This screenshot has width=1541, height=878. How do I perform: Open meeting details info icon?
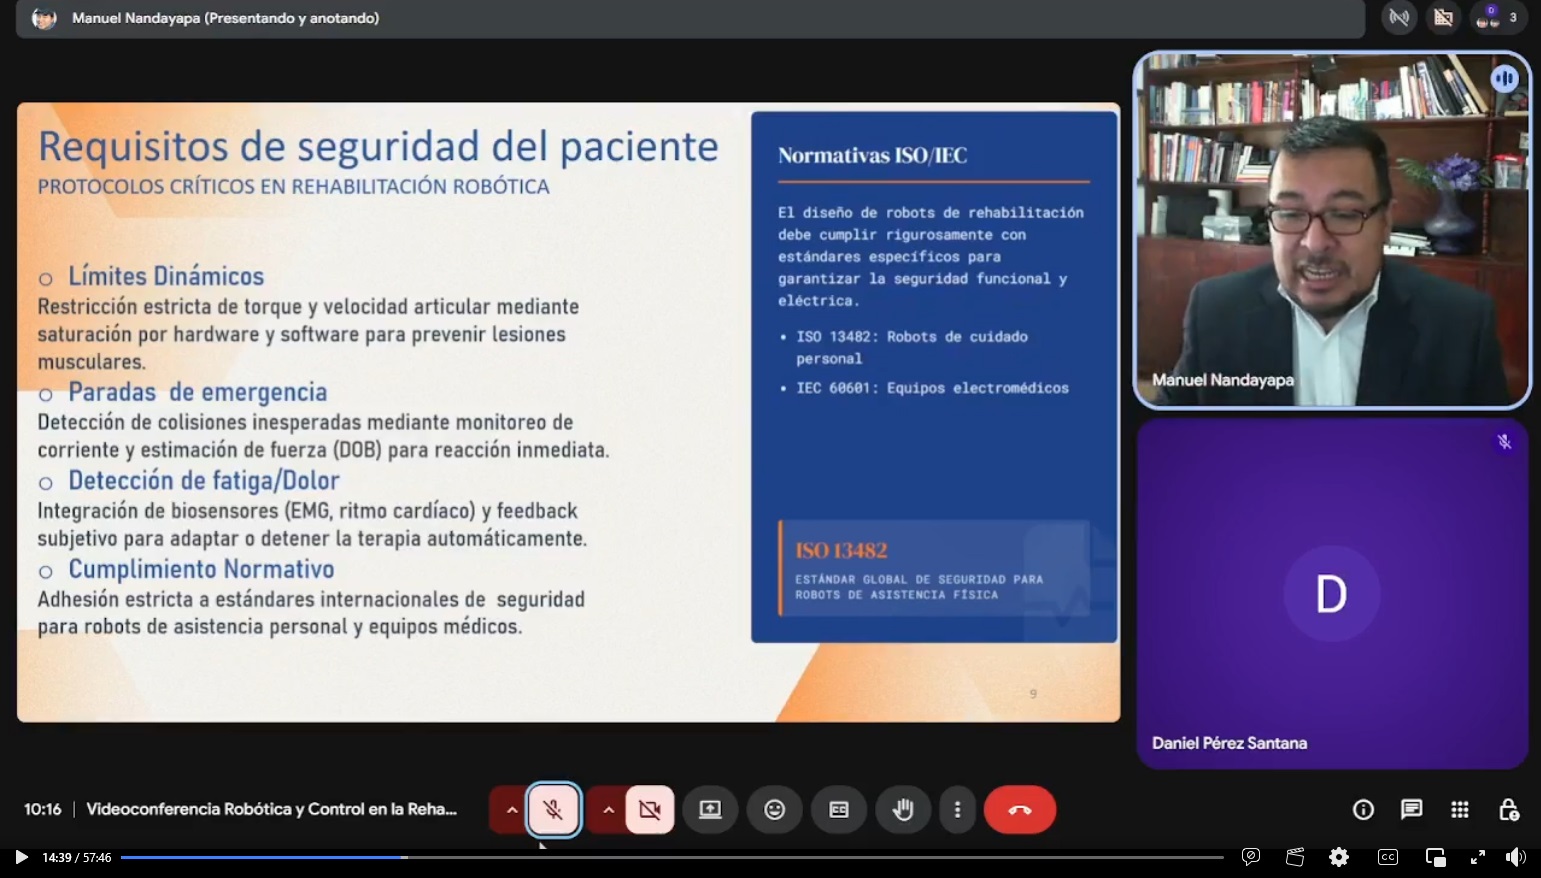(1363, 810)
